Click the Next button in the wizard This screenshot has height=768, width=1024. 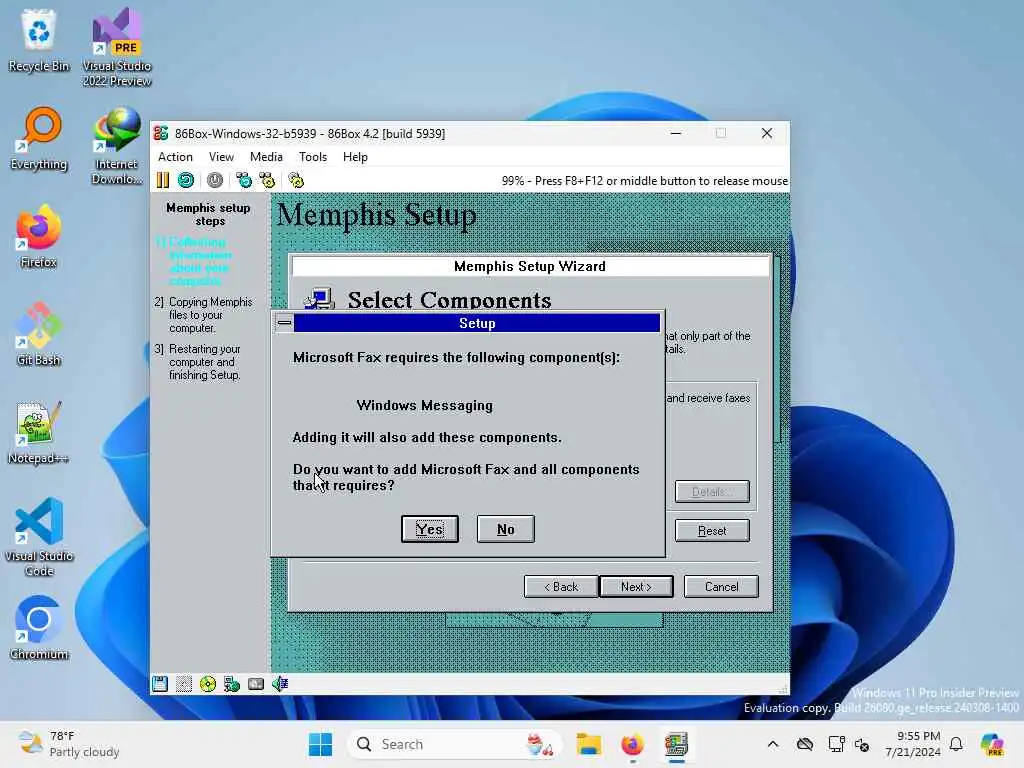click(636, 586)
